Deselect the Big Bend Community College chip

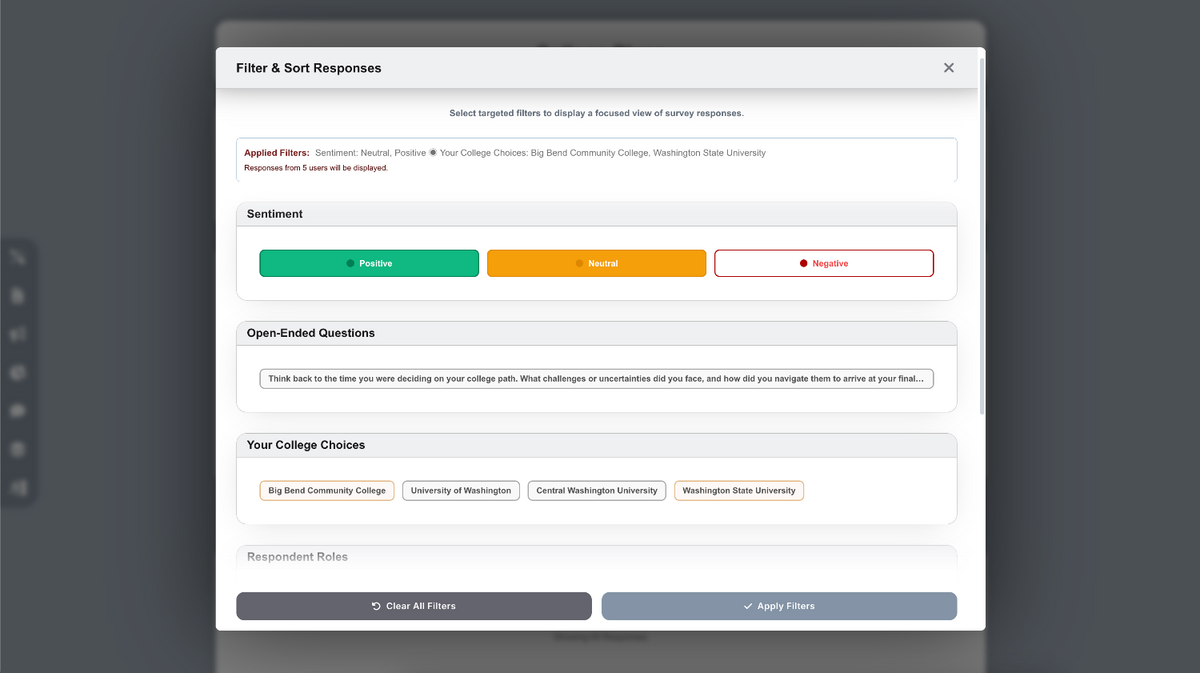coord(326,490)
